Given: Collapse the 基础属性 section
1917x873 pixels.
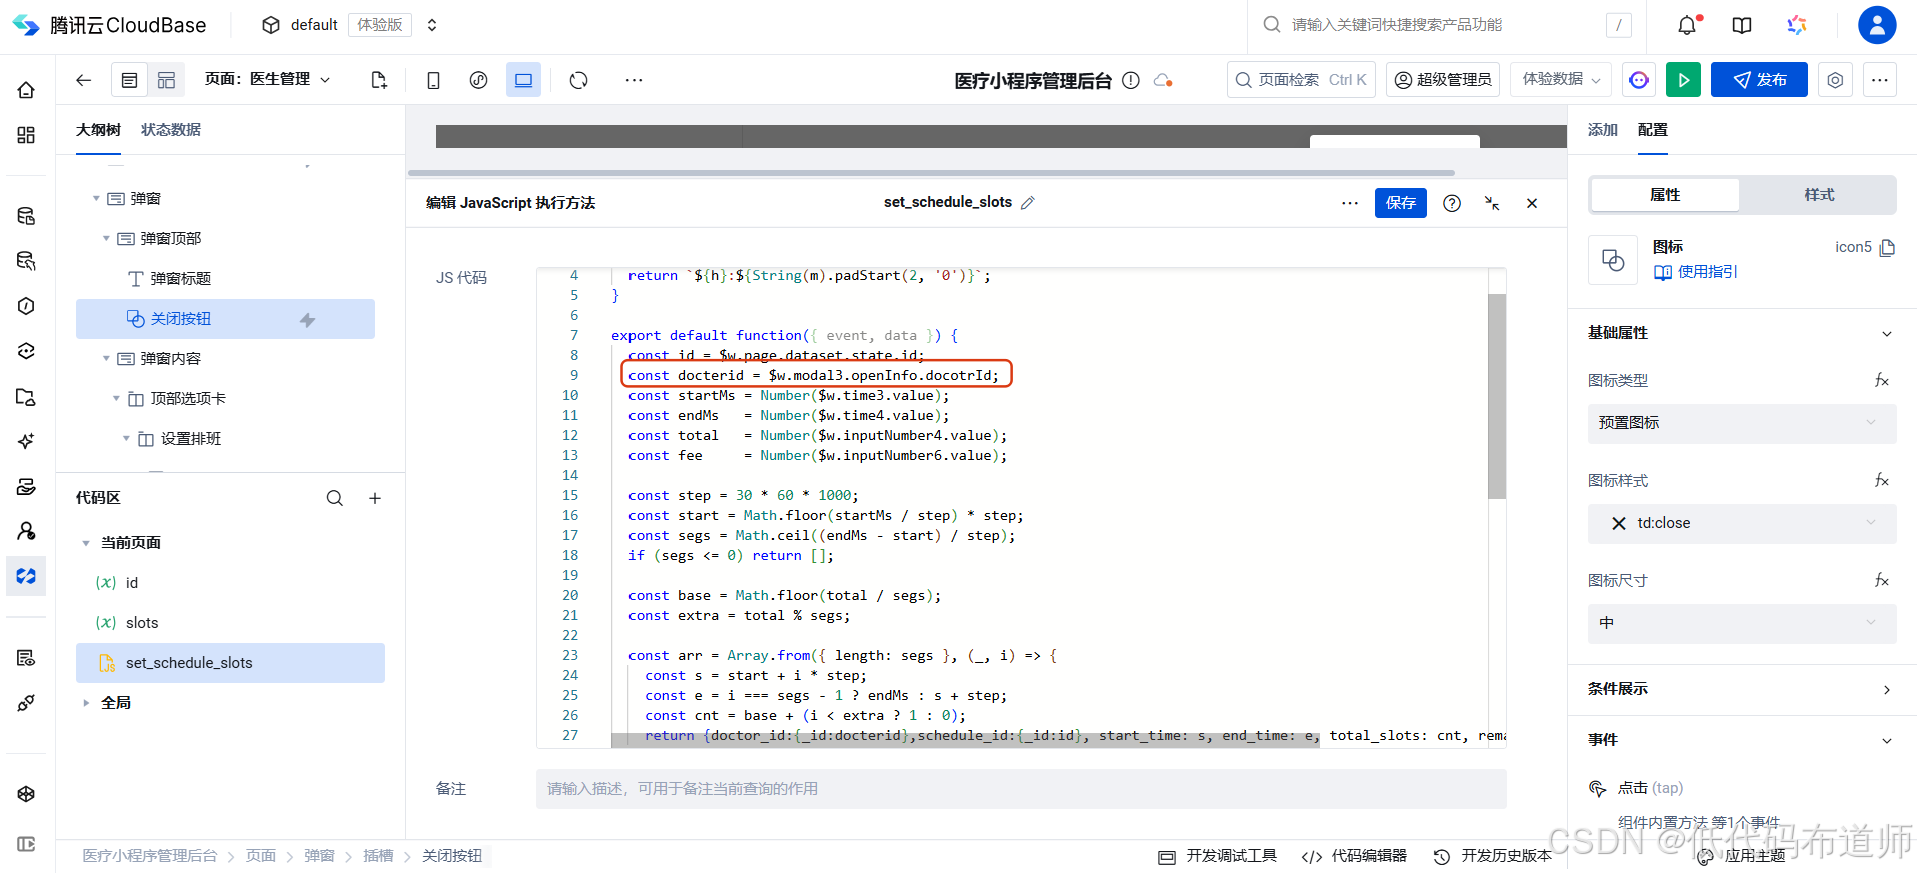Looking at the screenshot, I should tap(1886, 334).
